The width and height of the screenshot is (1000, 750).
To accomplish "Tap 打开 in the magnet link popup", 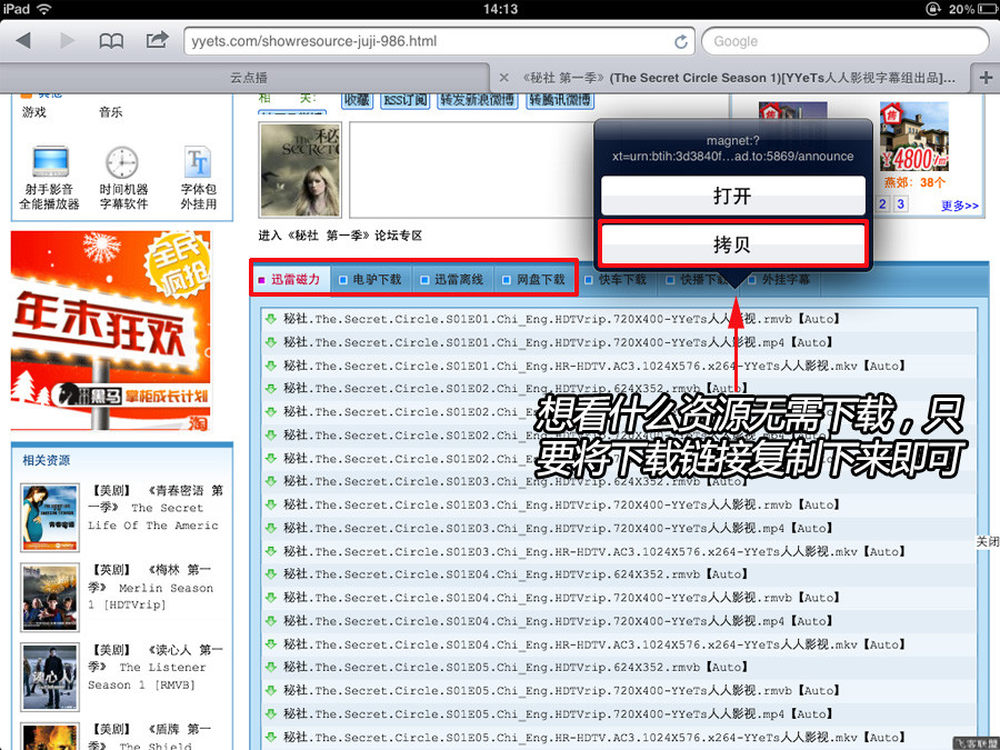I will [x=732, y=195].
